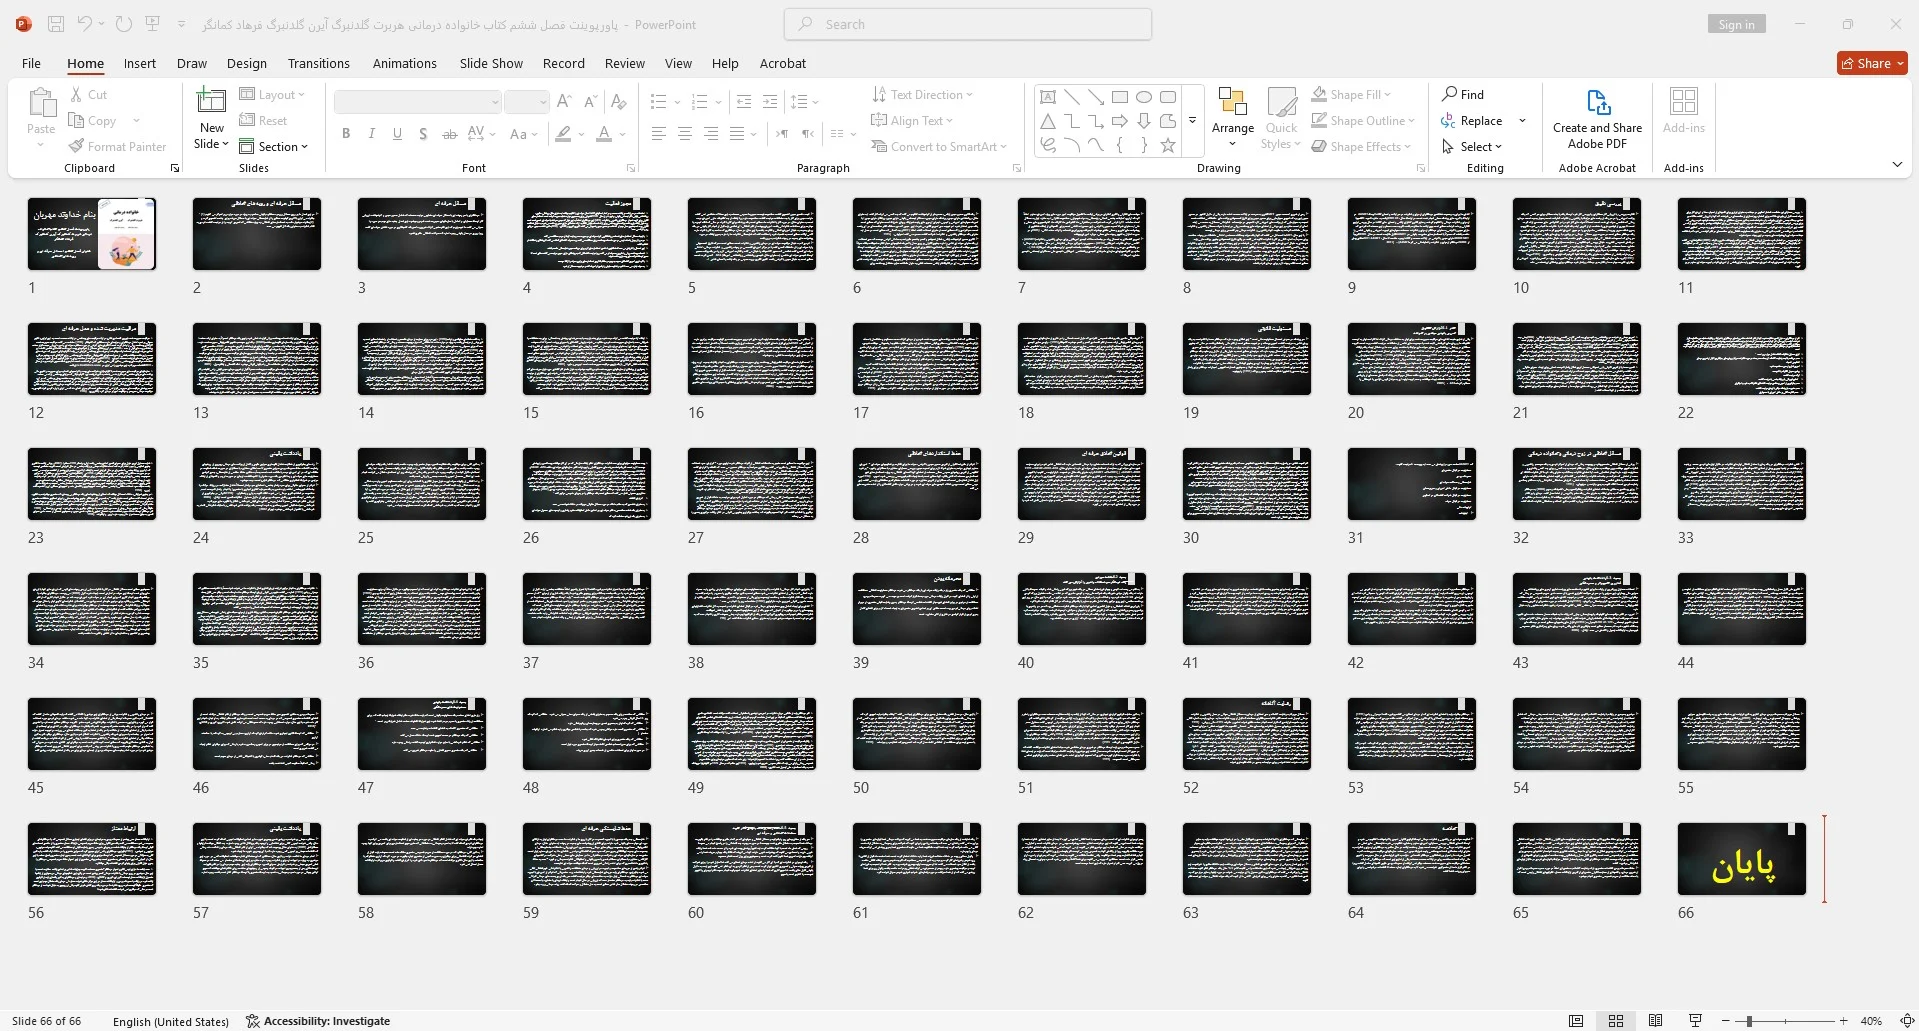1919x1031 pixels.
Task: Toggle Slide Sorter view button
Action: click(1616, 1021)
